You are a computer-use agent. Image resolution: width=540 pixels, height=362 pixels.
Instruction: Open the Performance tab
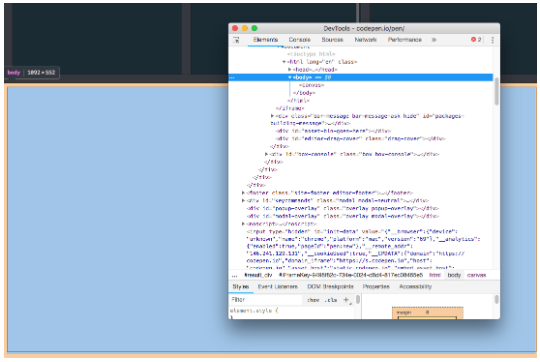tap(405, 40)
